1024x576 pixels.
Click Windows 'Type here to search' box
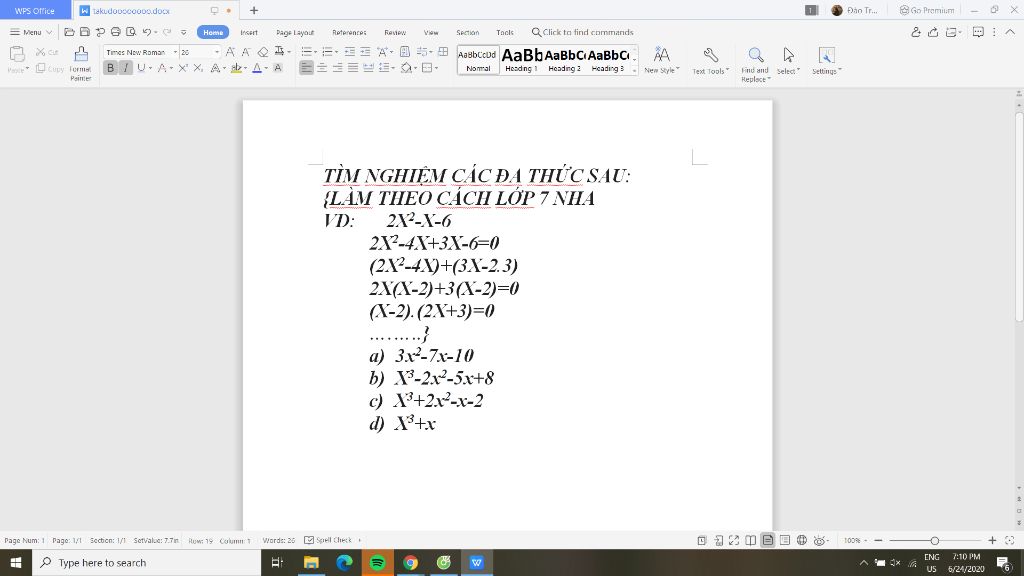coord(146,562)
